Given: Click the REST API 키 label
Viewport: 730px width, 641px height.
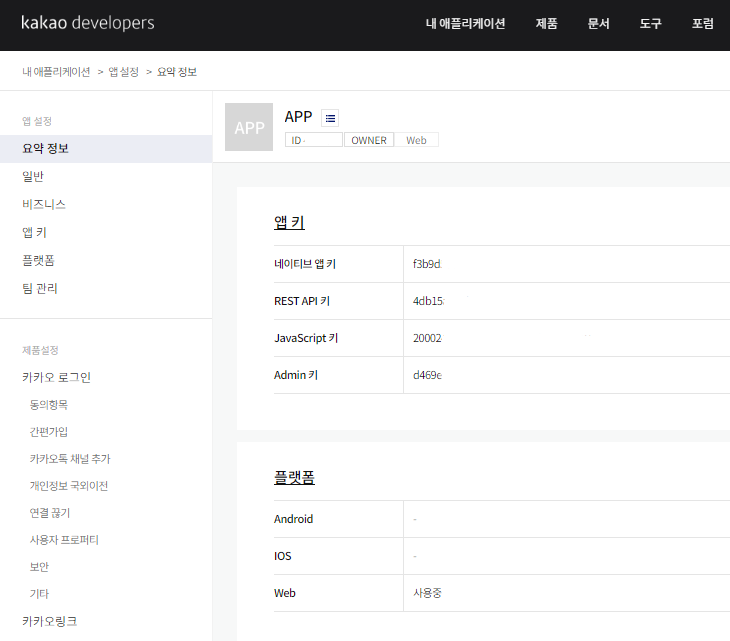Looking at the screenshot, I should tap(302, 301).
